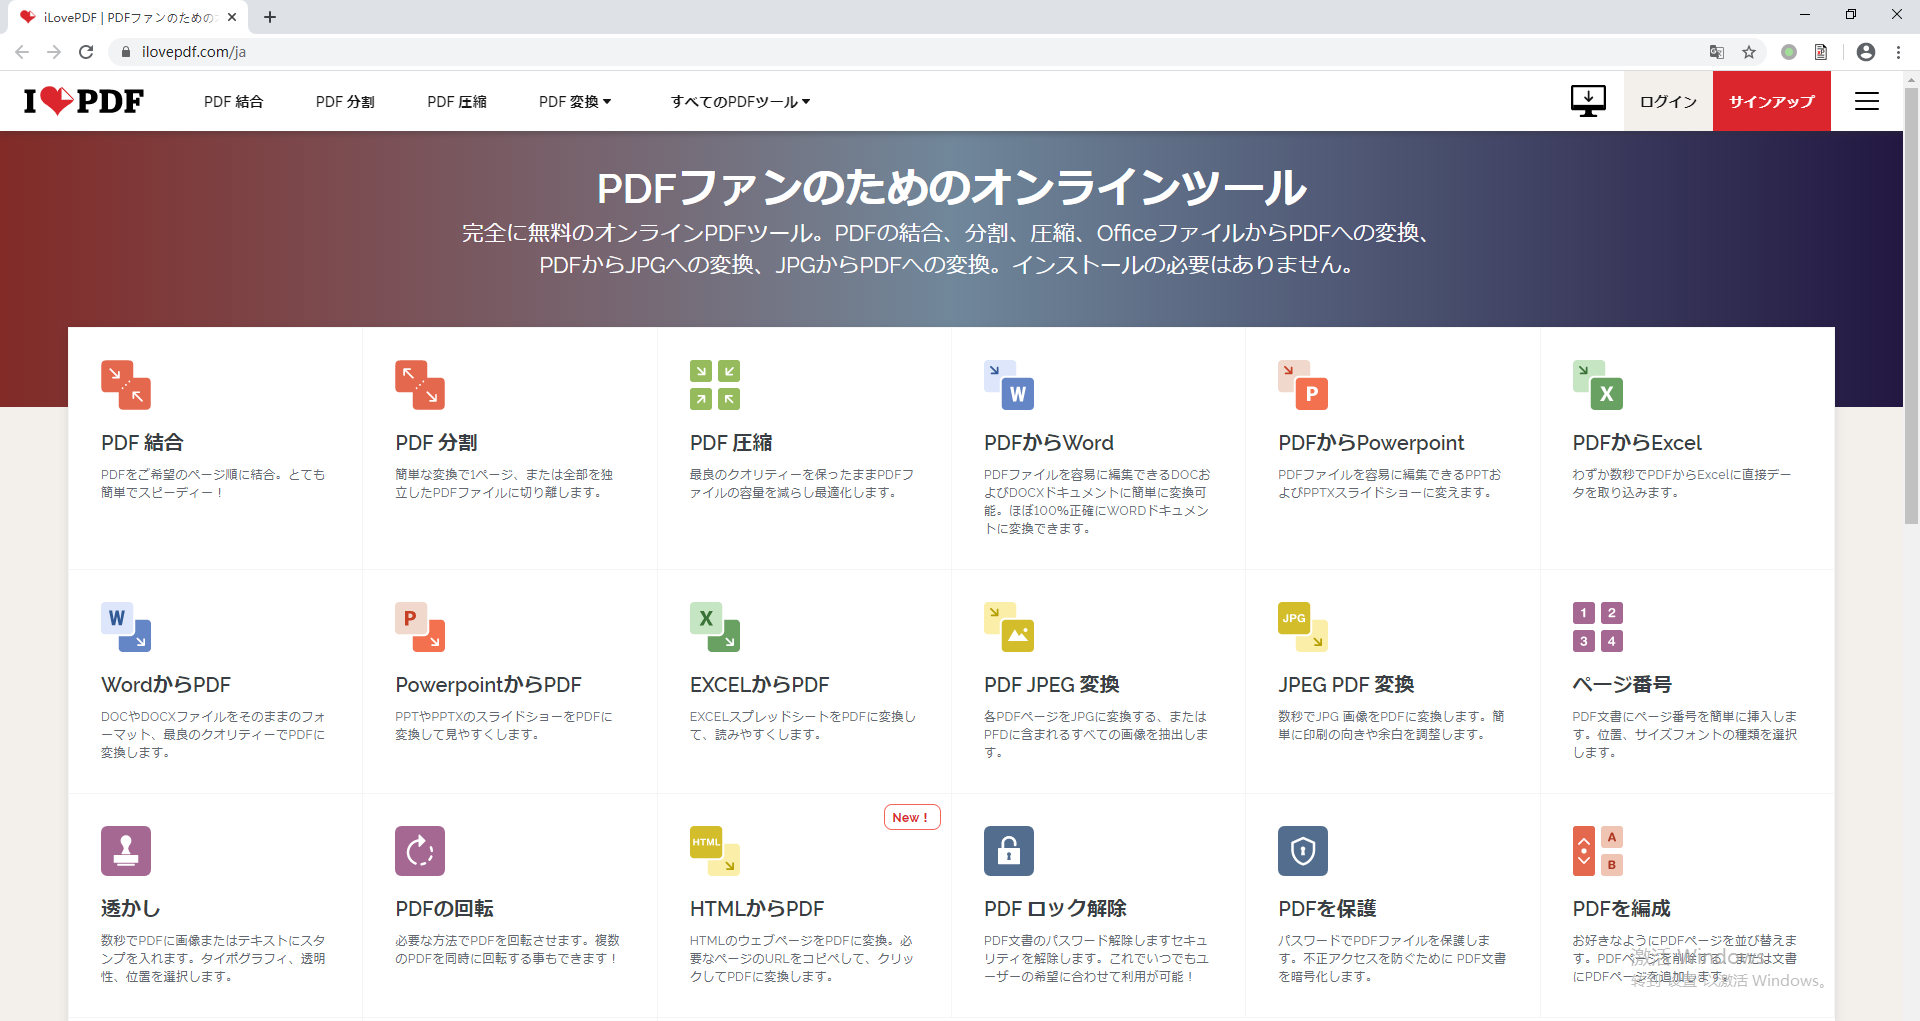Screen dimensions: 1920x1021
Task: Click the red サインアップ sign-up button
Action: [1772, 101]
